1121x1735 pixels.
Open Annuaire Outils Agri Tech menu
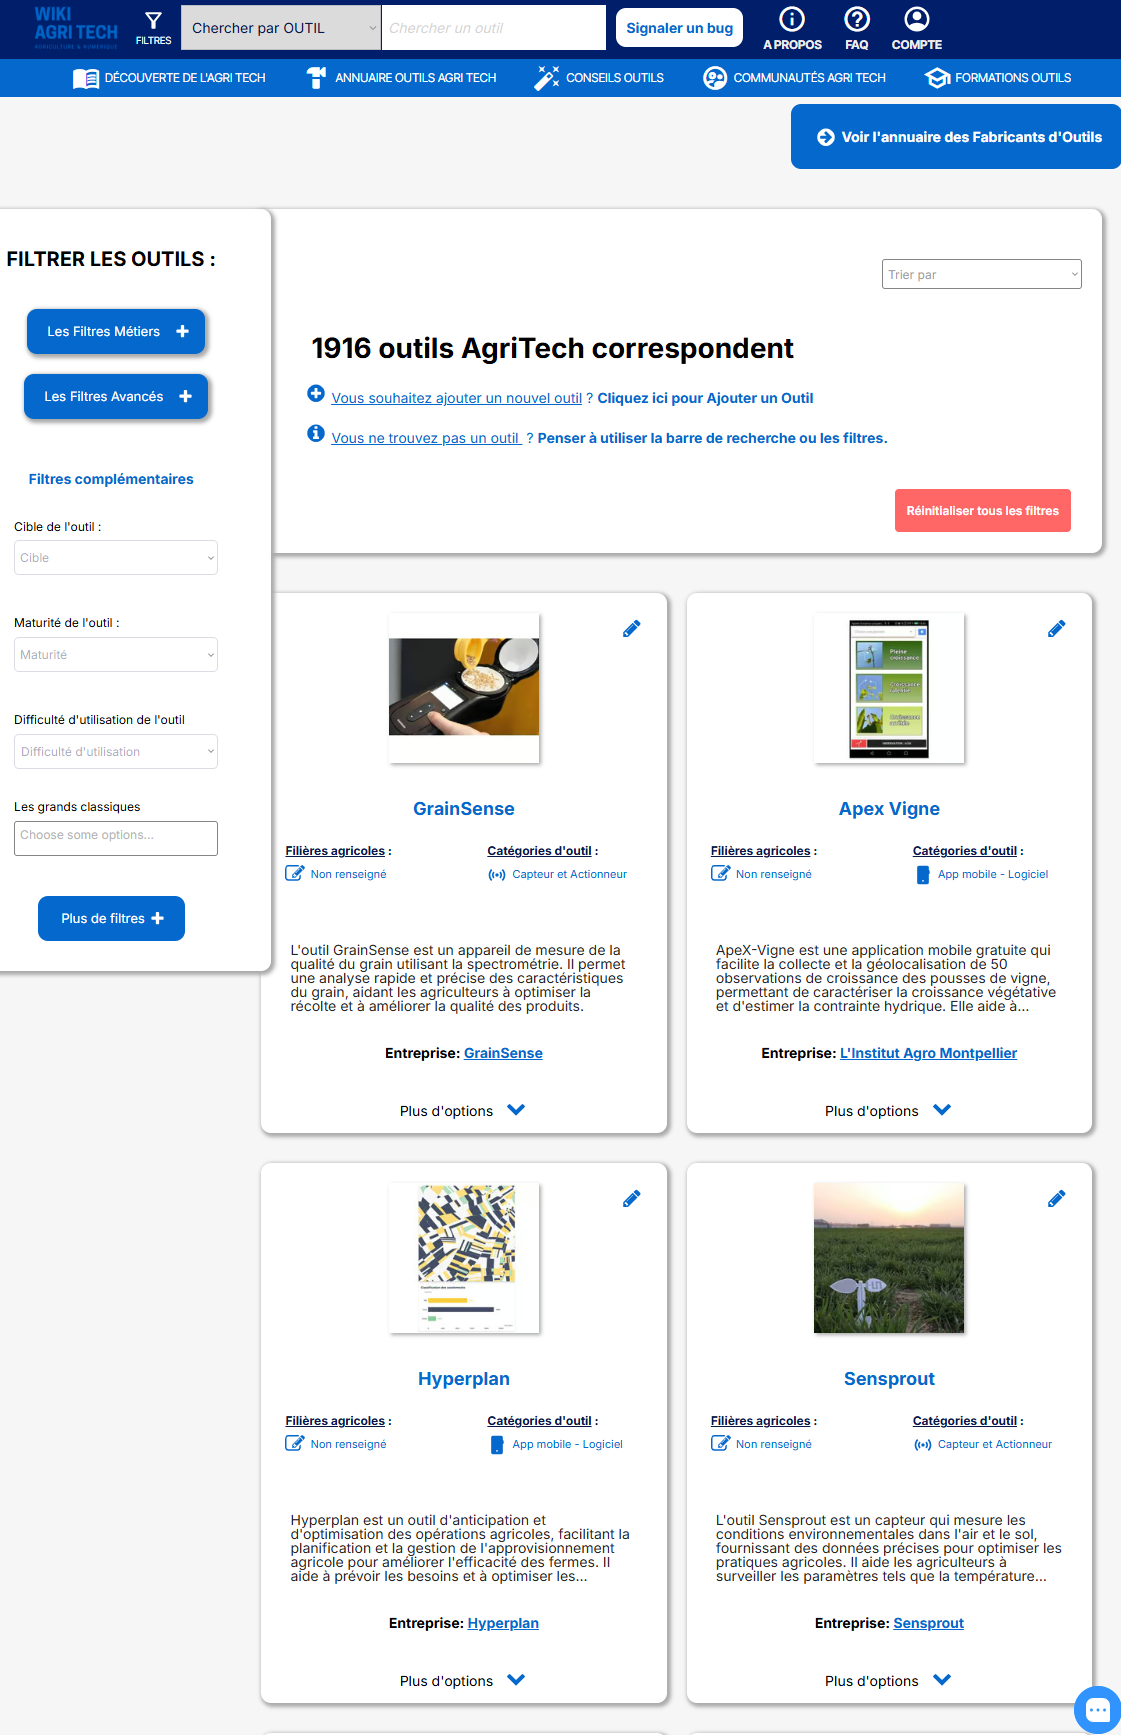(402, 78)
